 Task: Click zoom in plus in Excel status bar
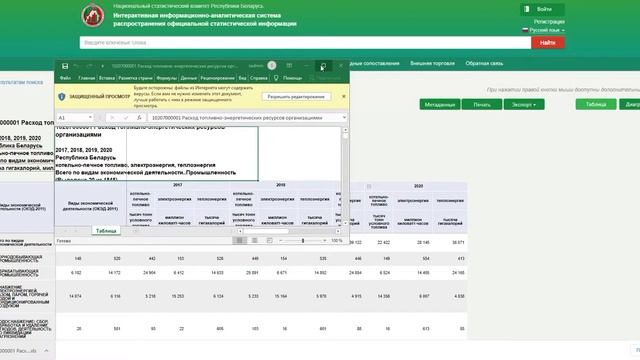click(324, 241)
